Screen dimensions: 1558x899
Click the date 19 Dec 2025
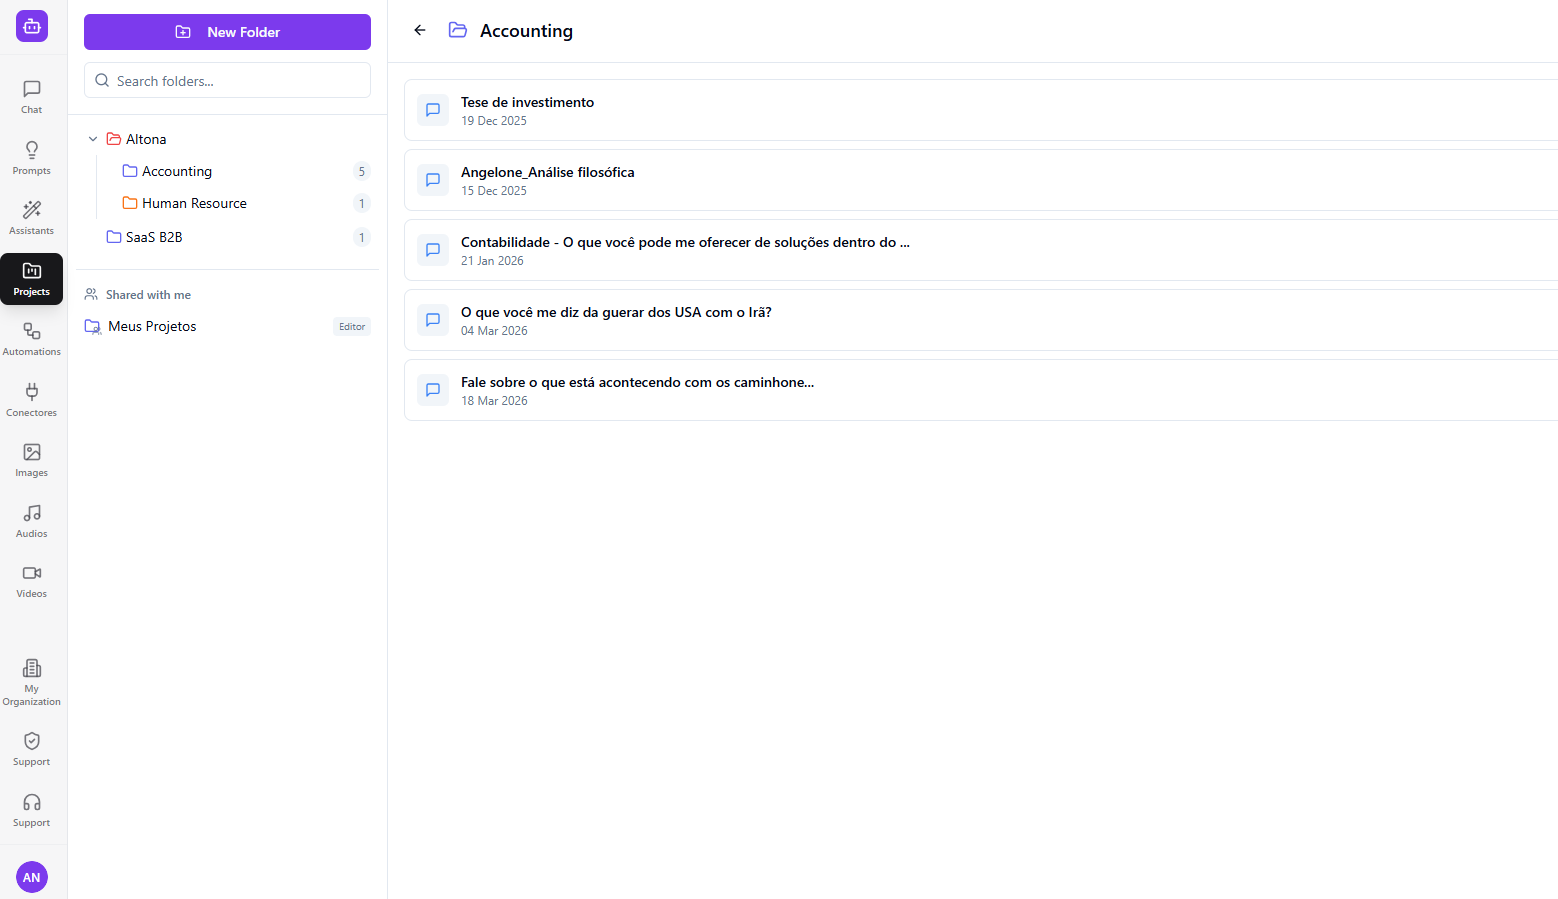[x=494, y=121]
